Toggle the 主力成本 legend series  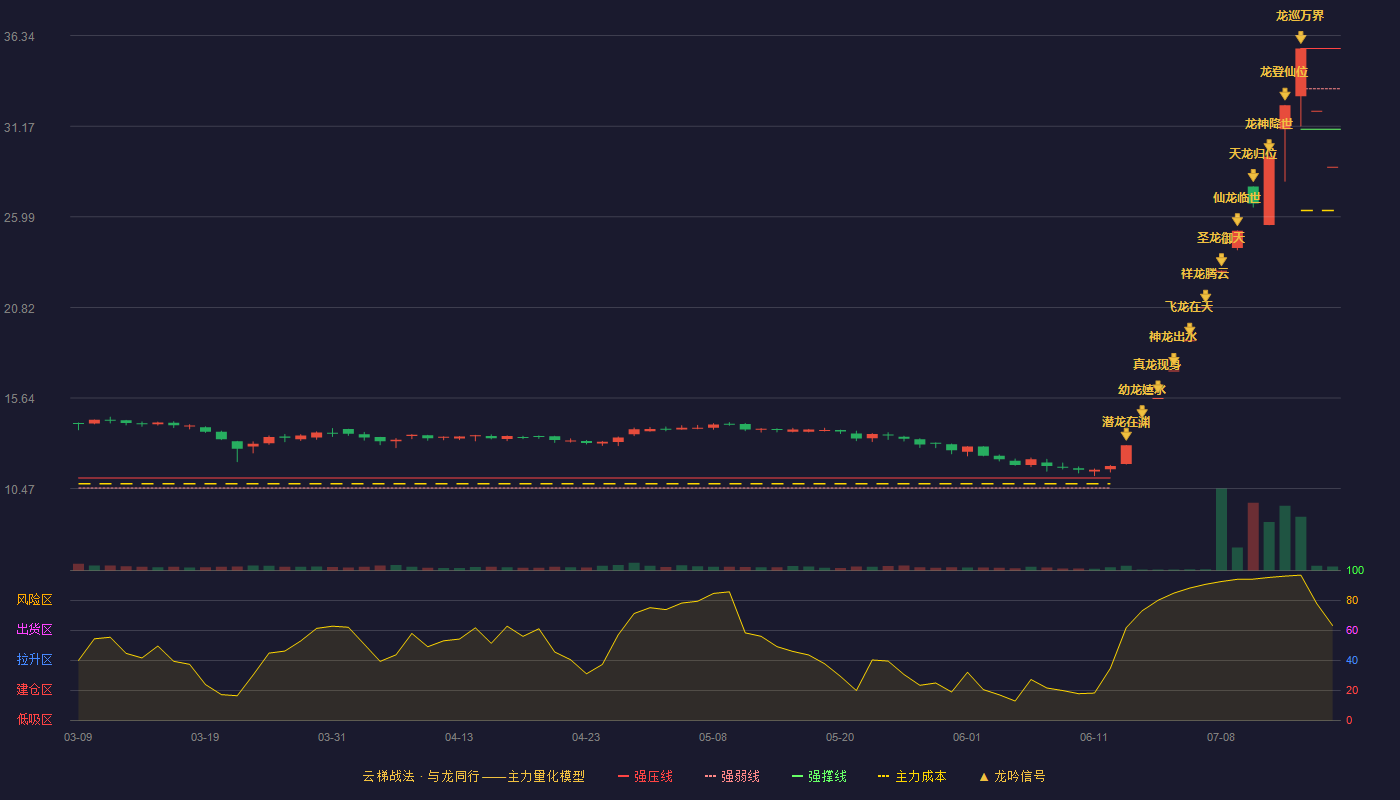(x=911, y=776)
